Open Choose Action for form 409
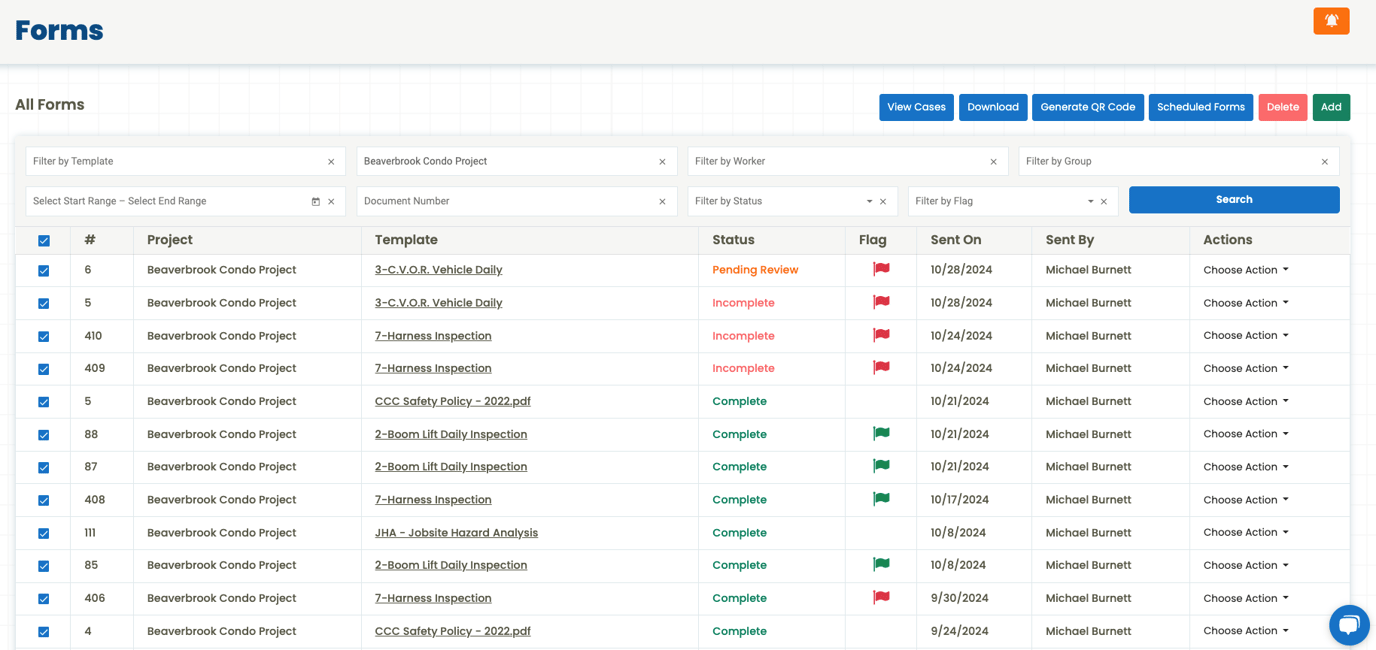This screenshot has height=650, width=1376. [1245, 369]
